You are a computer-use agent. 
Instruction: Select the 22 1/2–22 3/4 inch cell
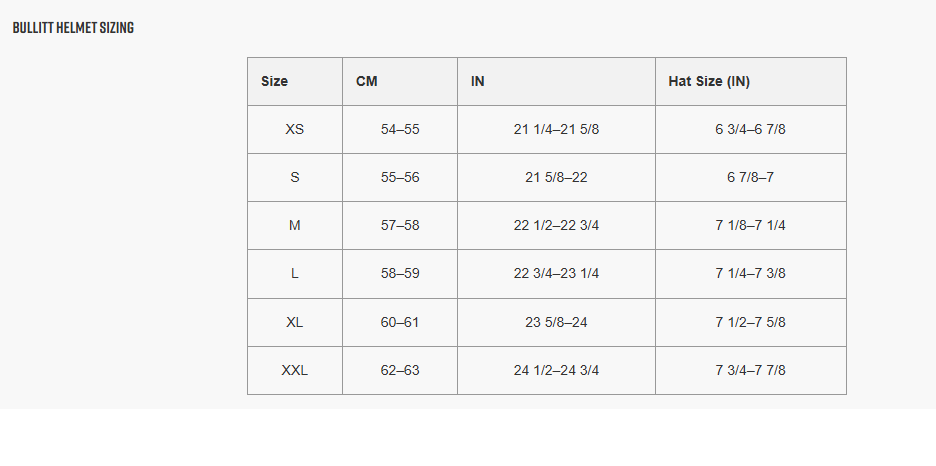click(556, 225)
